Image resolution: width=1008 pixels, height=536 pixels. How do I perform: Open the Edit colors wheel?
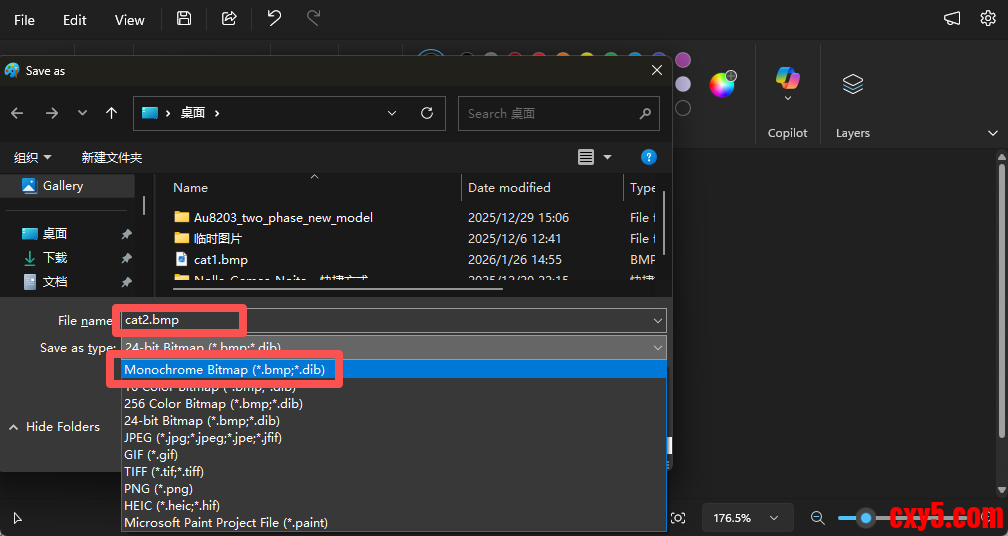722,85
